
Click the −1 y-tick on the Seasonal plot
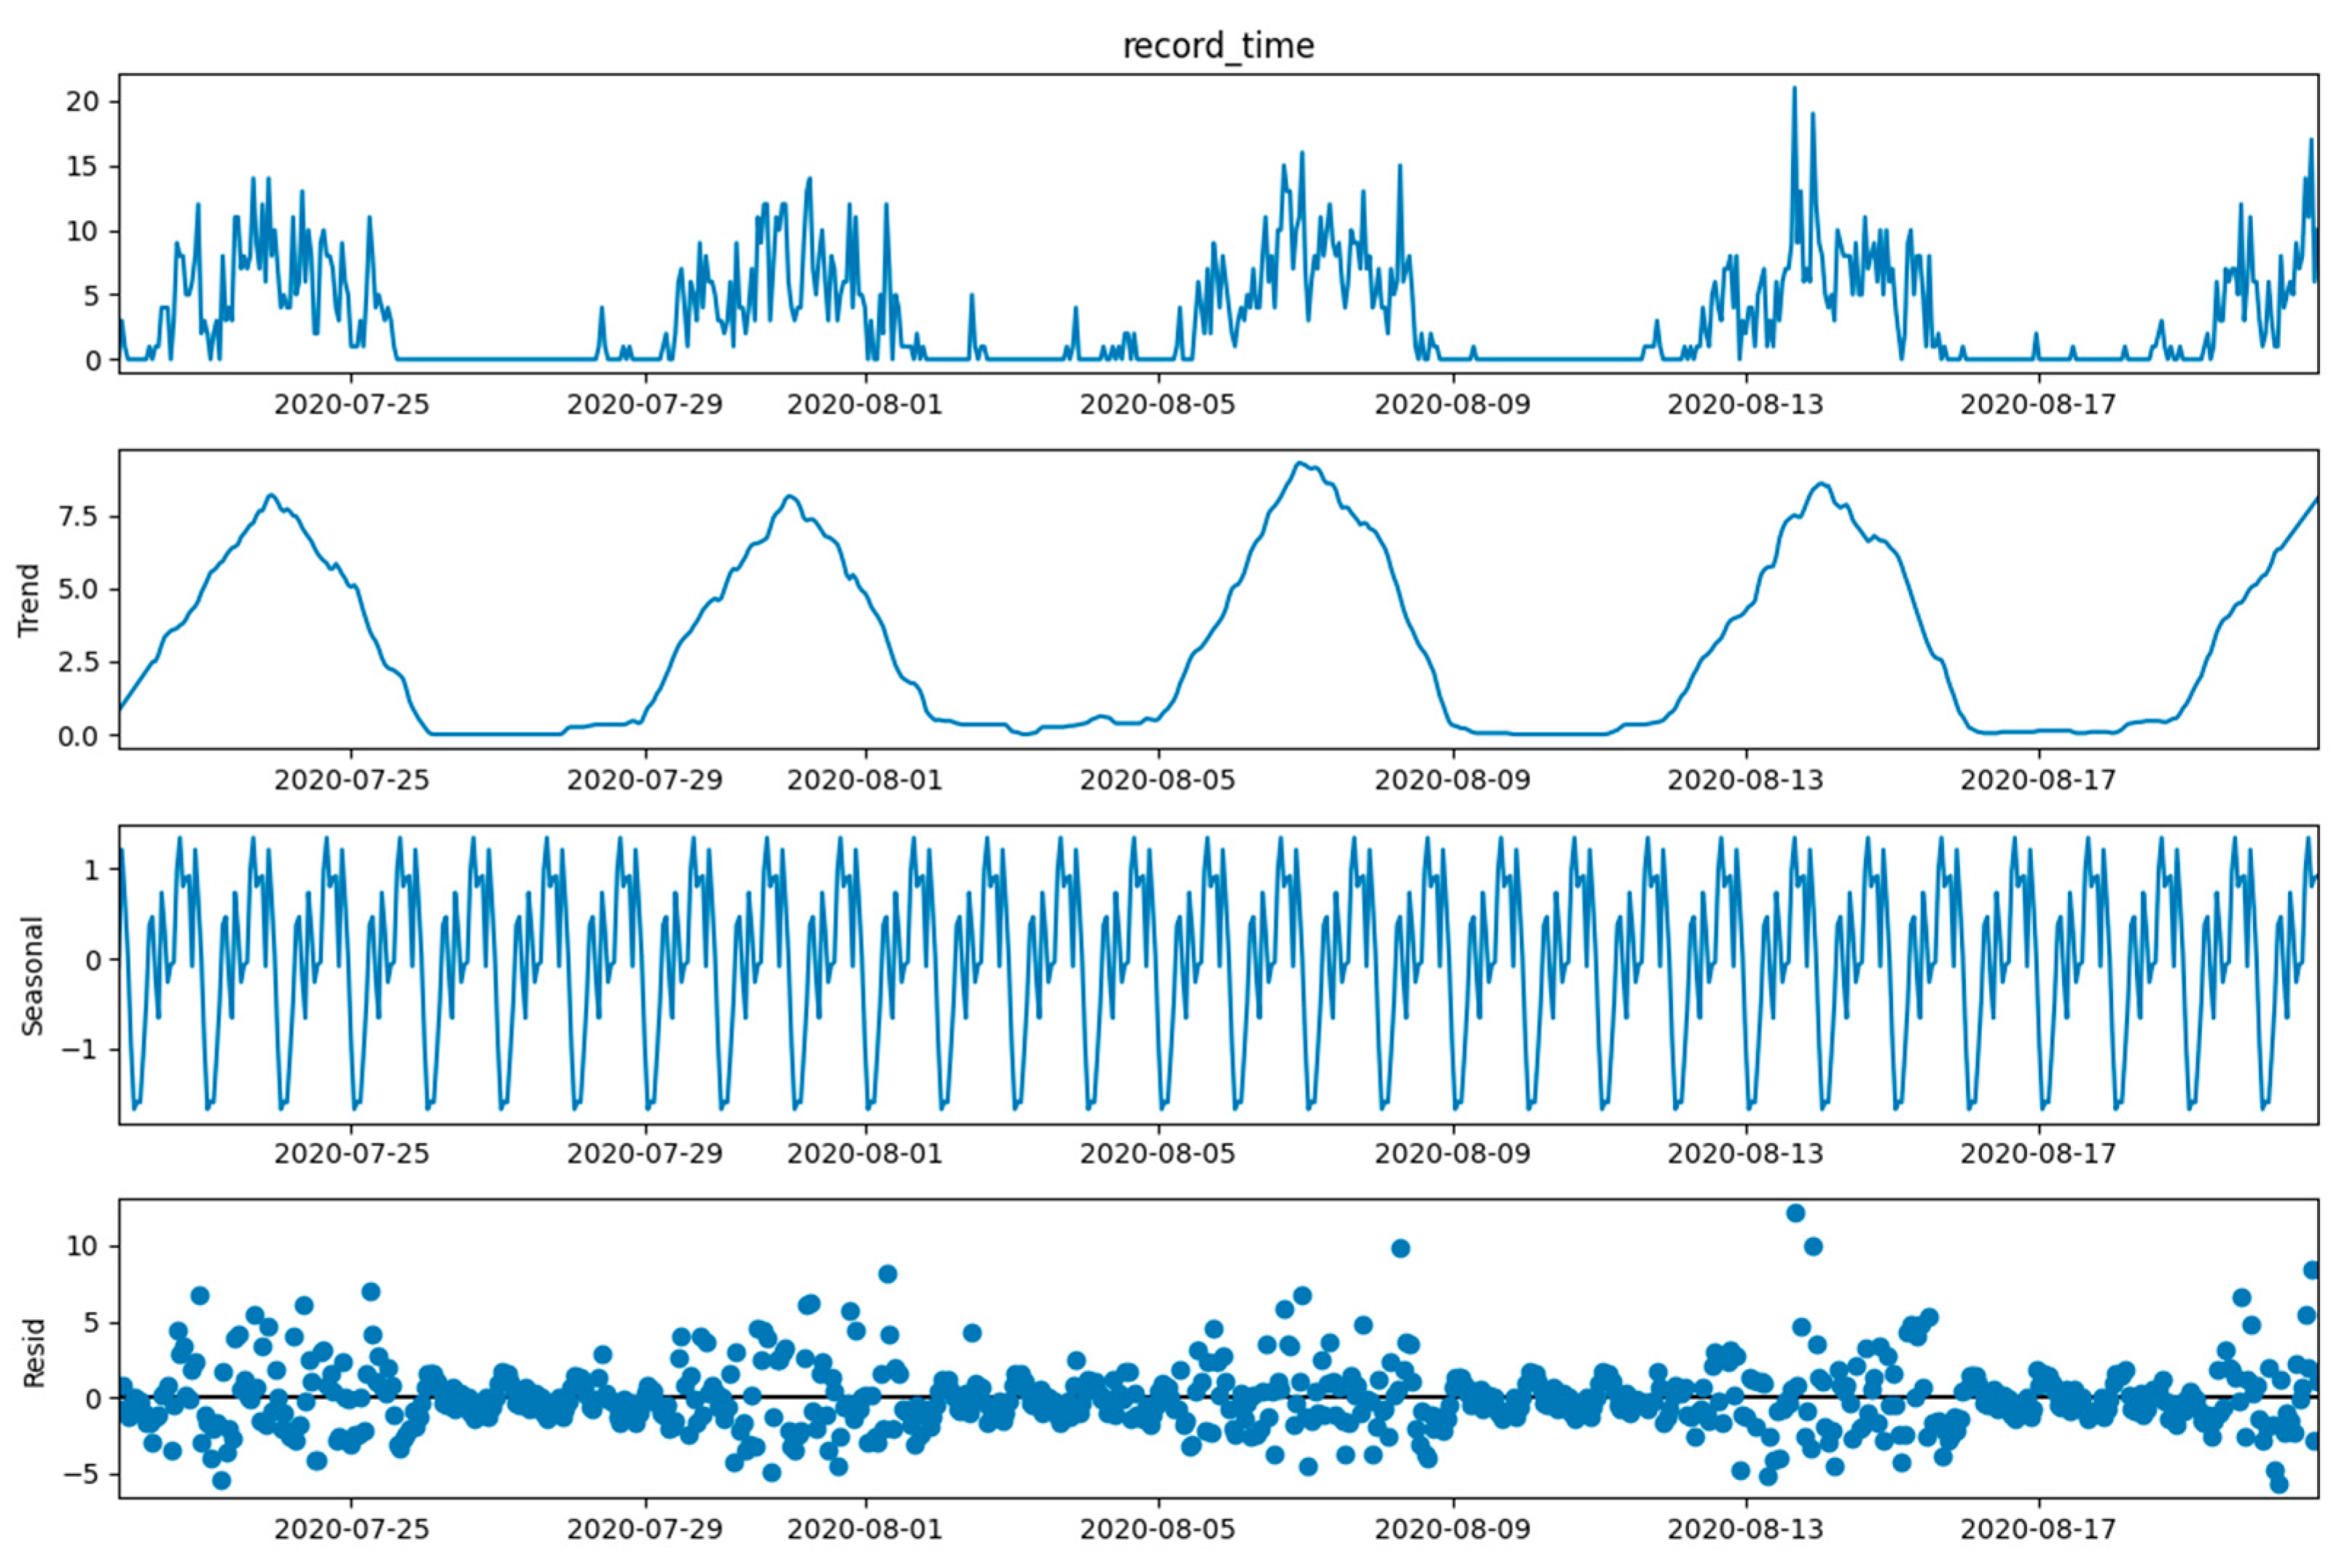pos(78,1050)
